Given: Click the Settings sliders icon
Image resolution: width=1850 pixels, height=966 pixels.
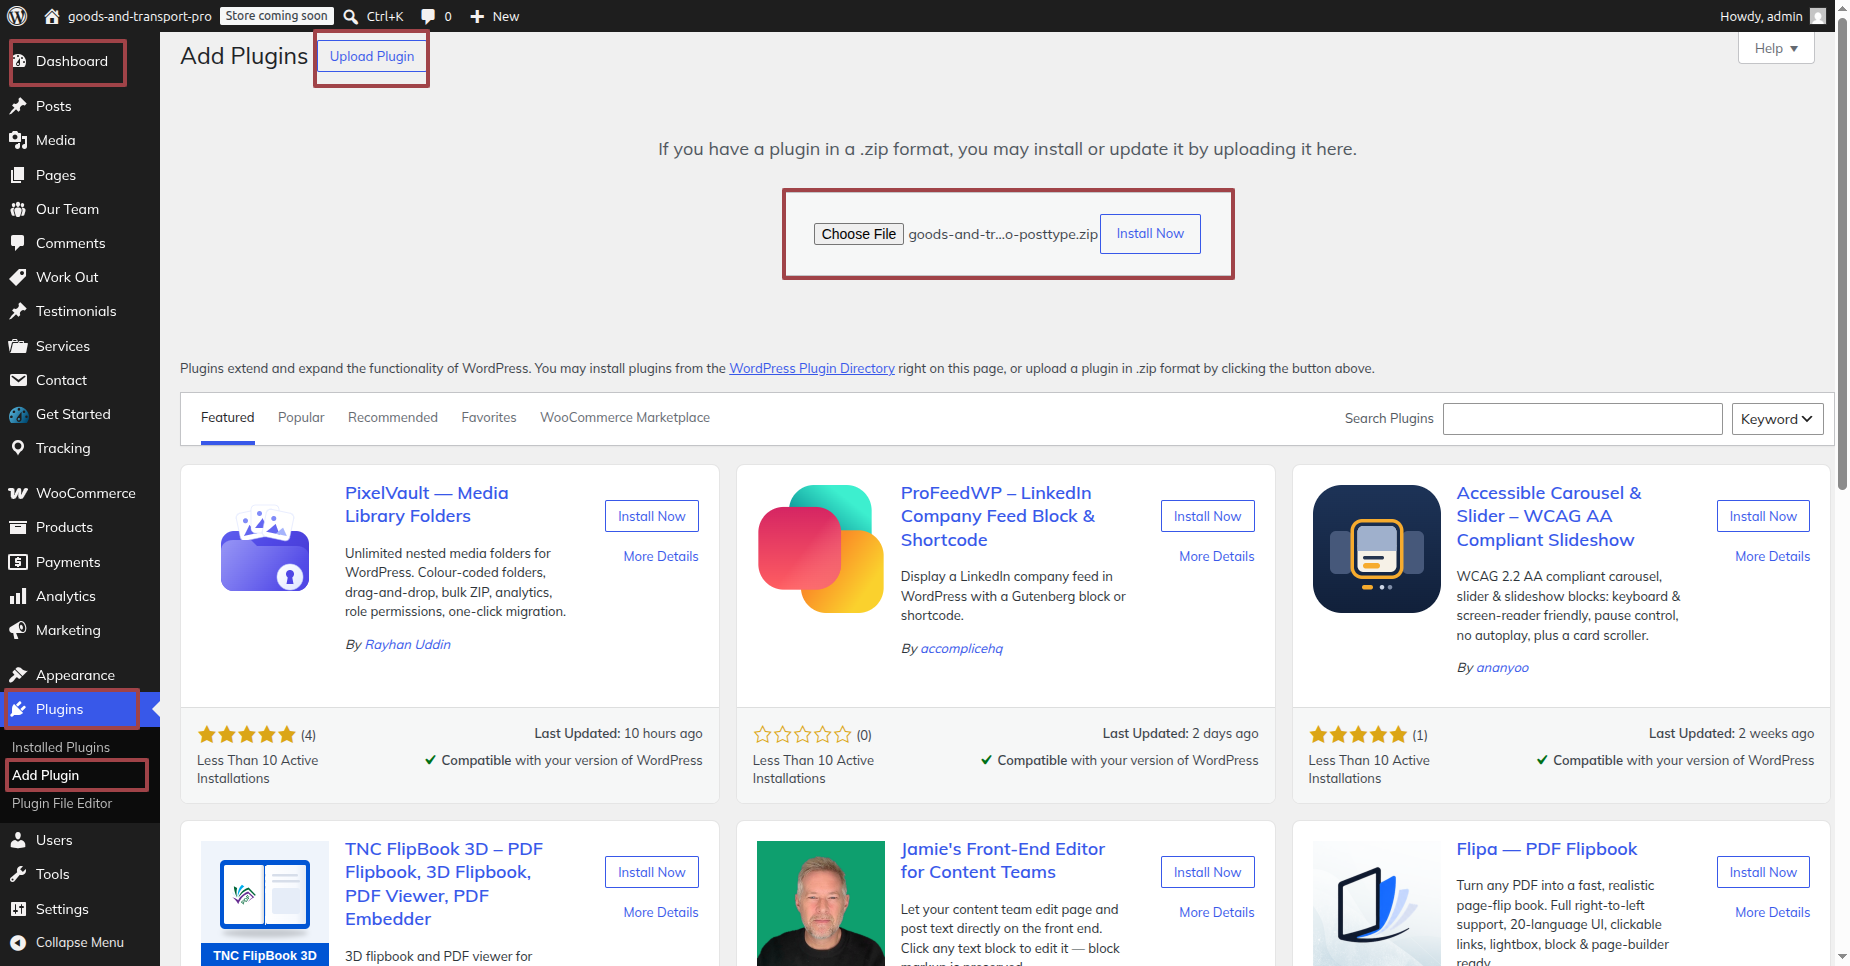Looking at the screenshot, I should [18, 909].
